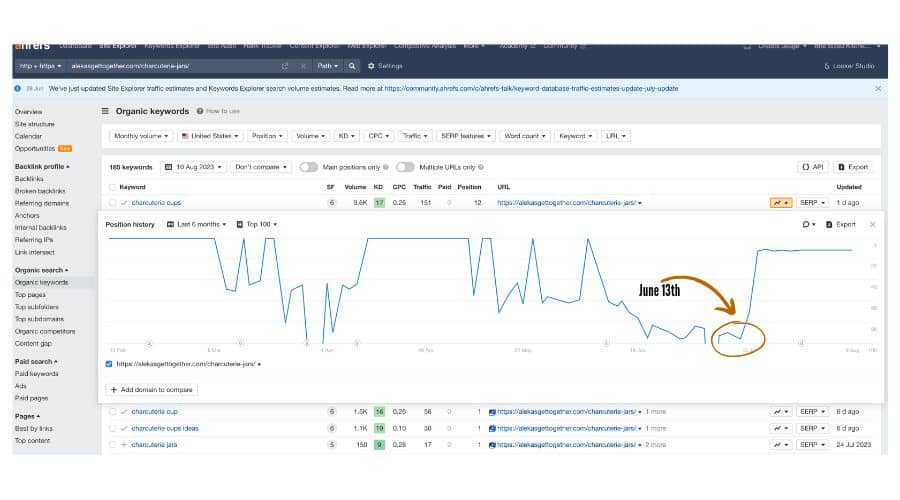Open Content gap in sidebar

pyautogui.click(x=33, y=343)
